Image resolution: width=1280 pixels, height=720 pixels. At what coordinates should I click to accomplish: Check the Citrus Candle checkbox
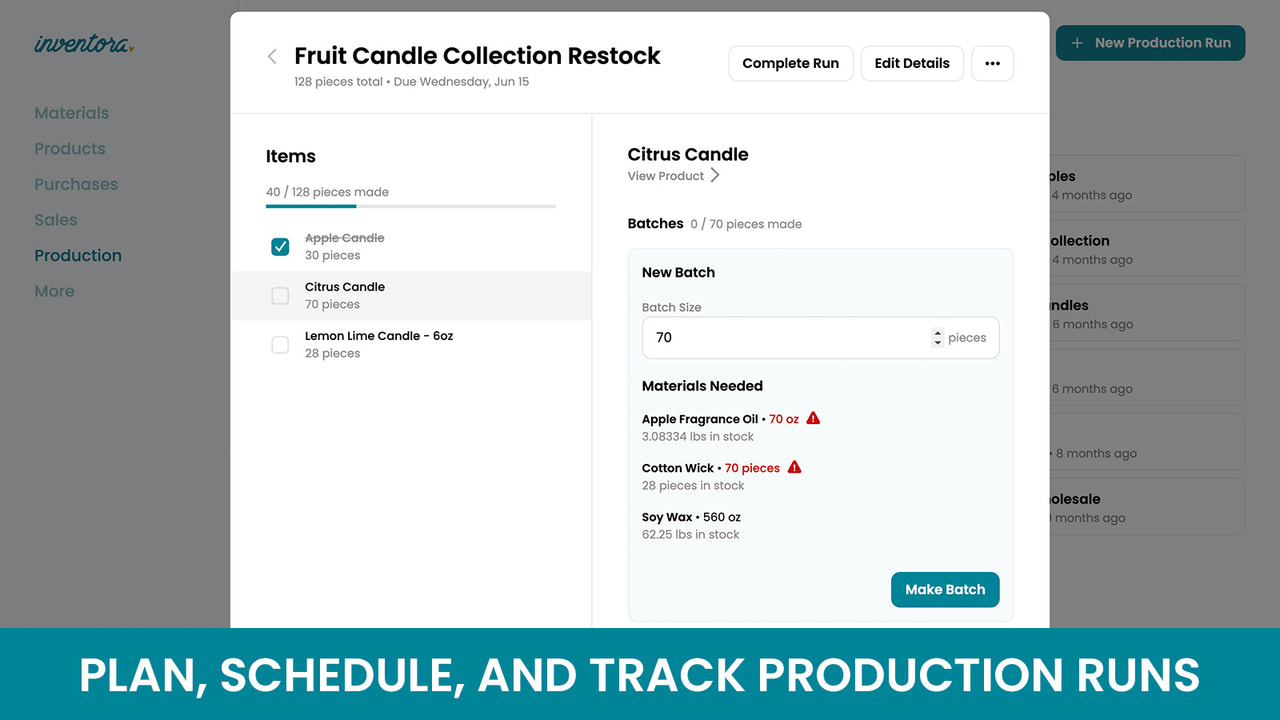280,295
